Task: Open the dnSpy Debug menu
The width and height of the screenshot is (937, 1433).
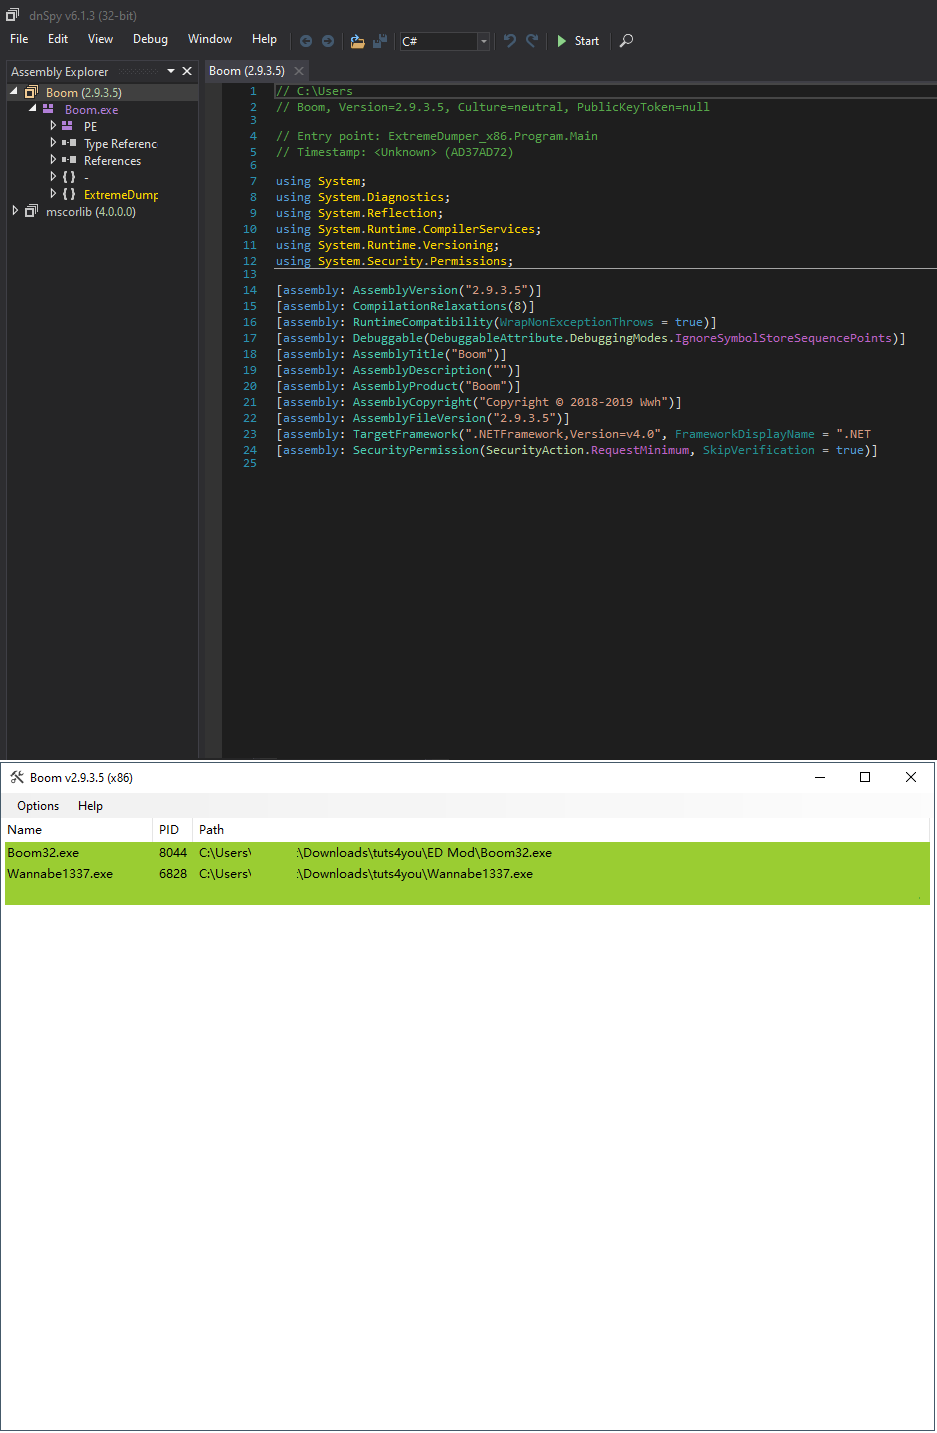Action: coord(150,39)
